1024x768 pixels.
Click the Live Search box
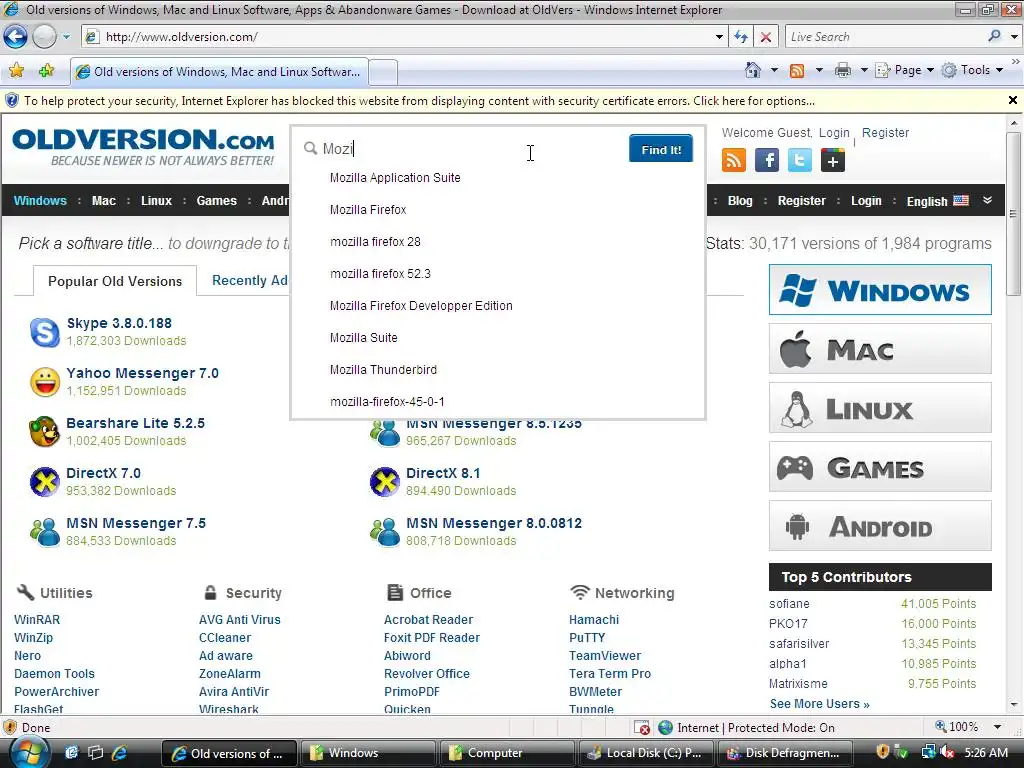(885, 37)
